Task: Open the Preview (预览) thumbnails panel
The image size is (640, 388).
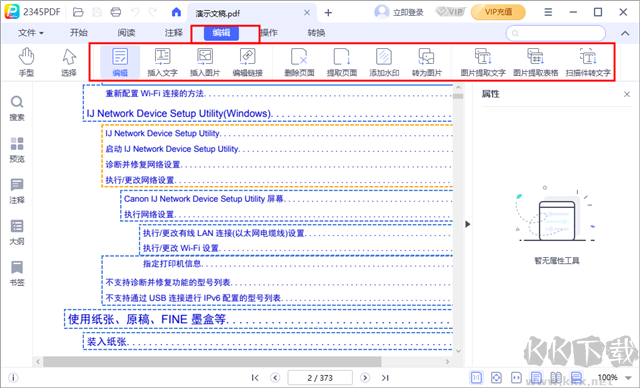Action: (17, 150)
